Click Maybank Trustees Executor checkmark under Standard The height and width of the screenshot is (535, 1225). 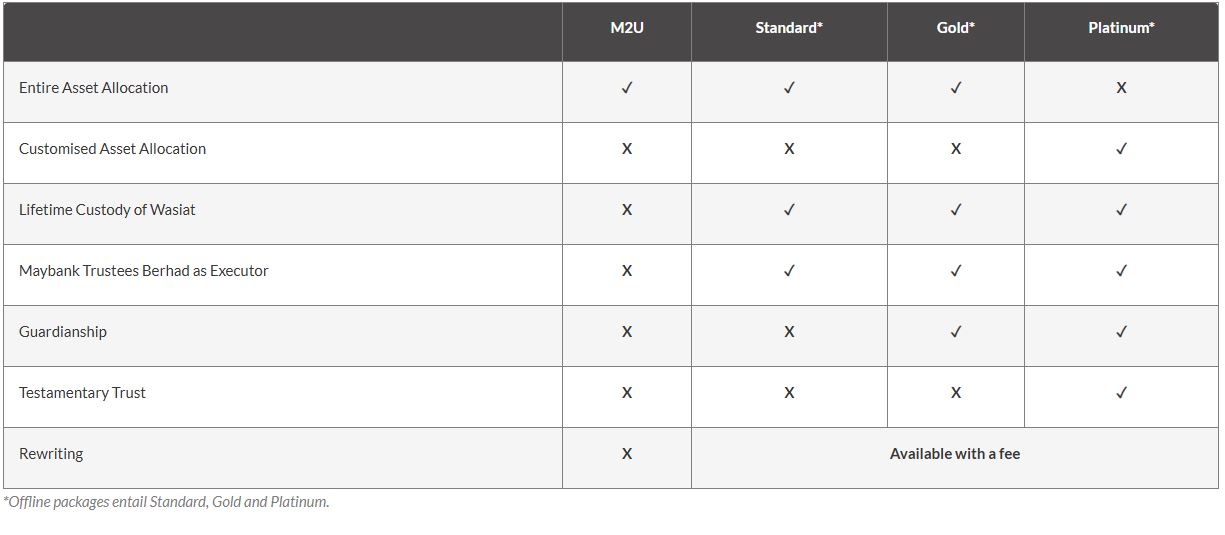pos(789,271)
